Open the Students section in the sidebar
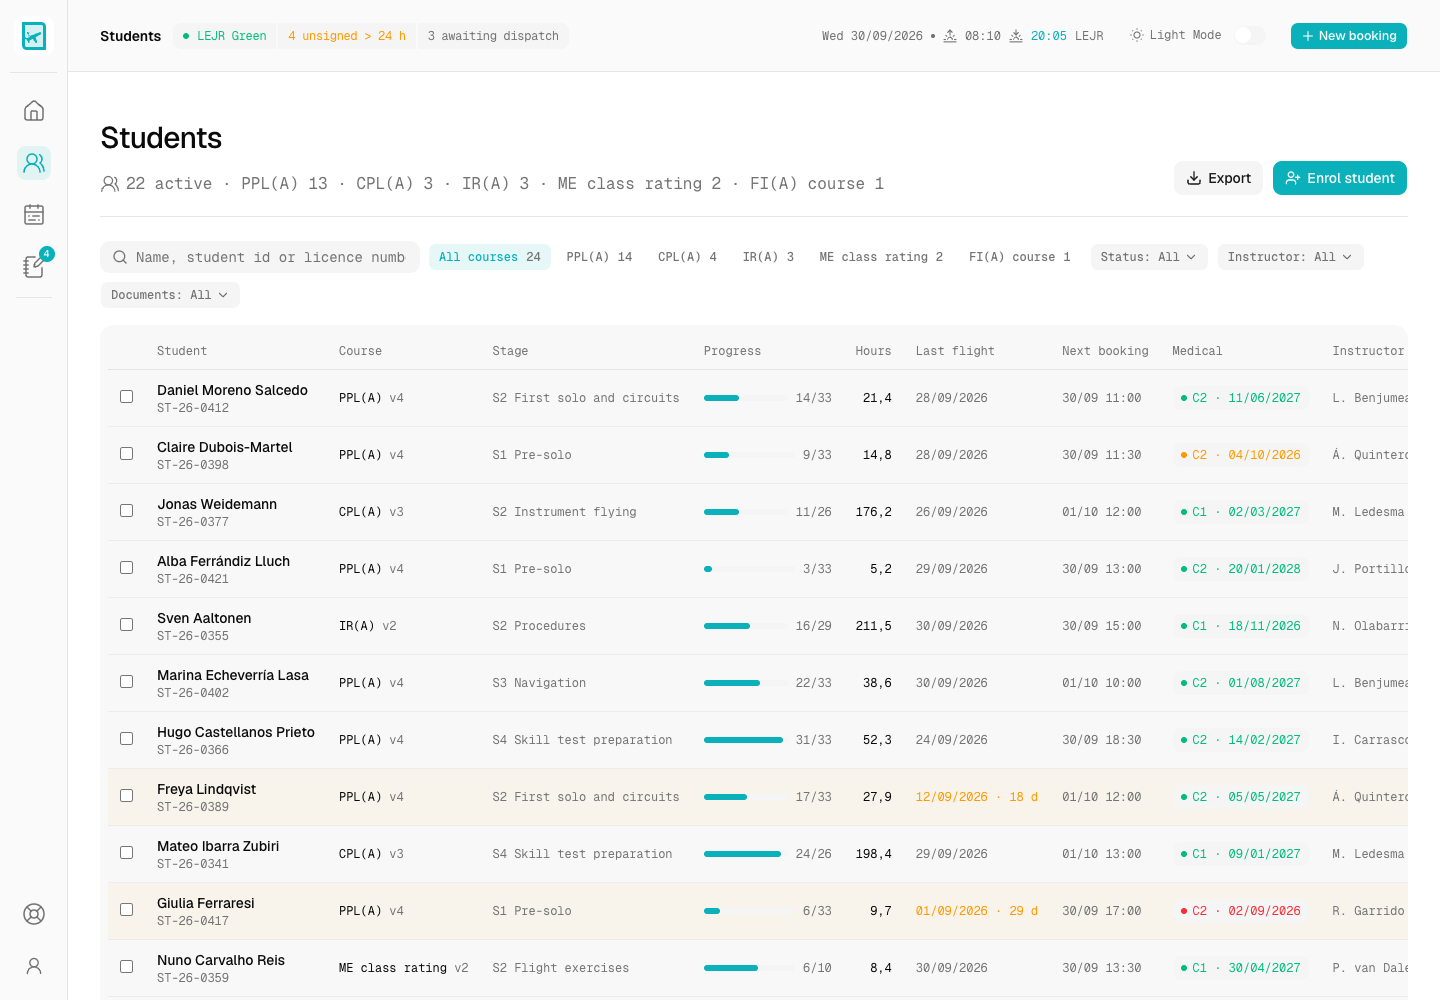 34,162
